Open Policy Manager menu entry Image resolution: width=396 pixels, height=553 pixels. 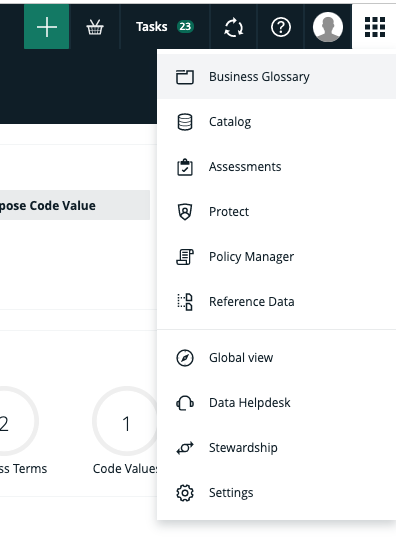pos(276,256)
